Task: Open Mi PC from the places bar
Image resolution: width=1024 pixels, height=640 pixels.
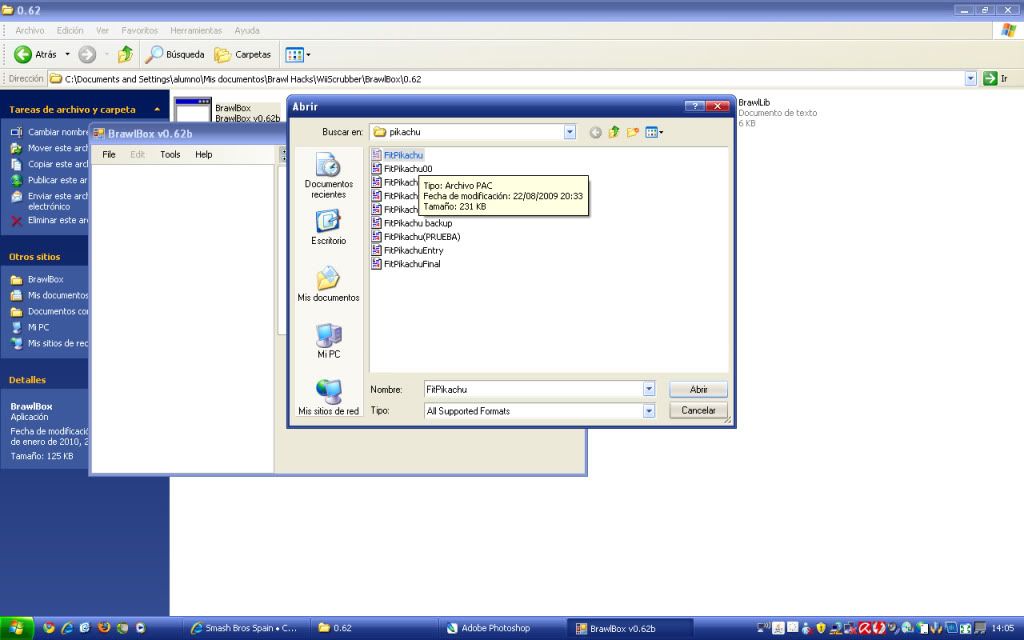Action: click(328, 340)
